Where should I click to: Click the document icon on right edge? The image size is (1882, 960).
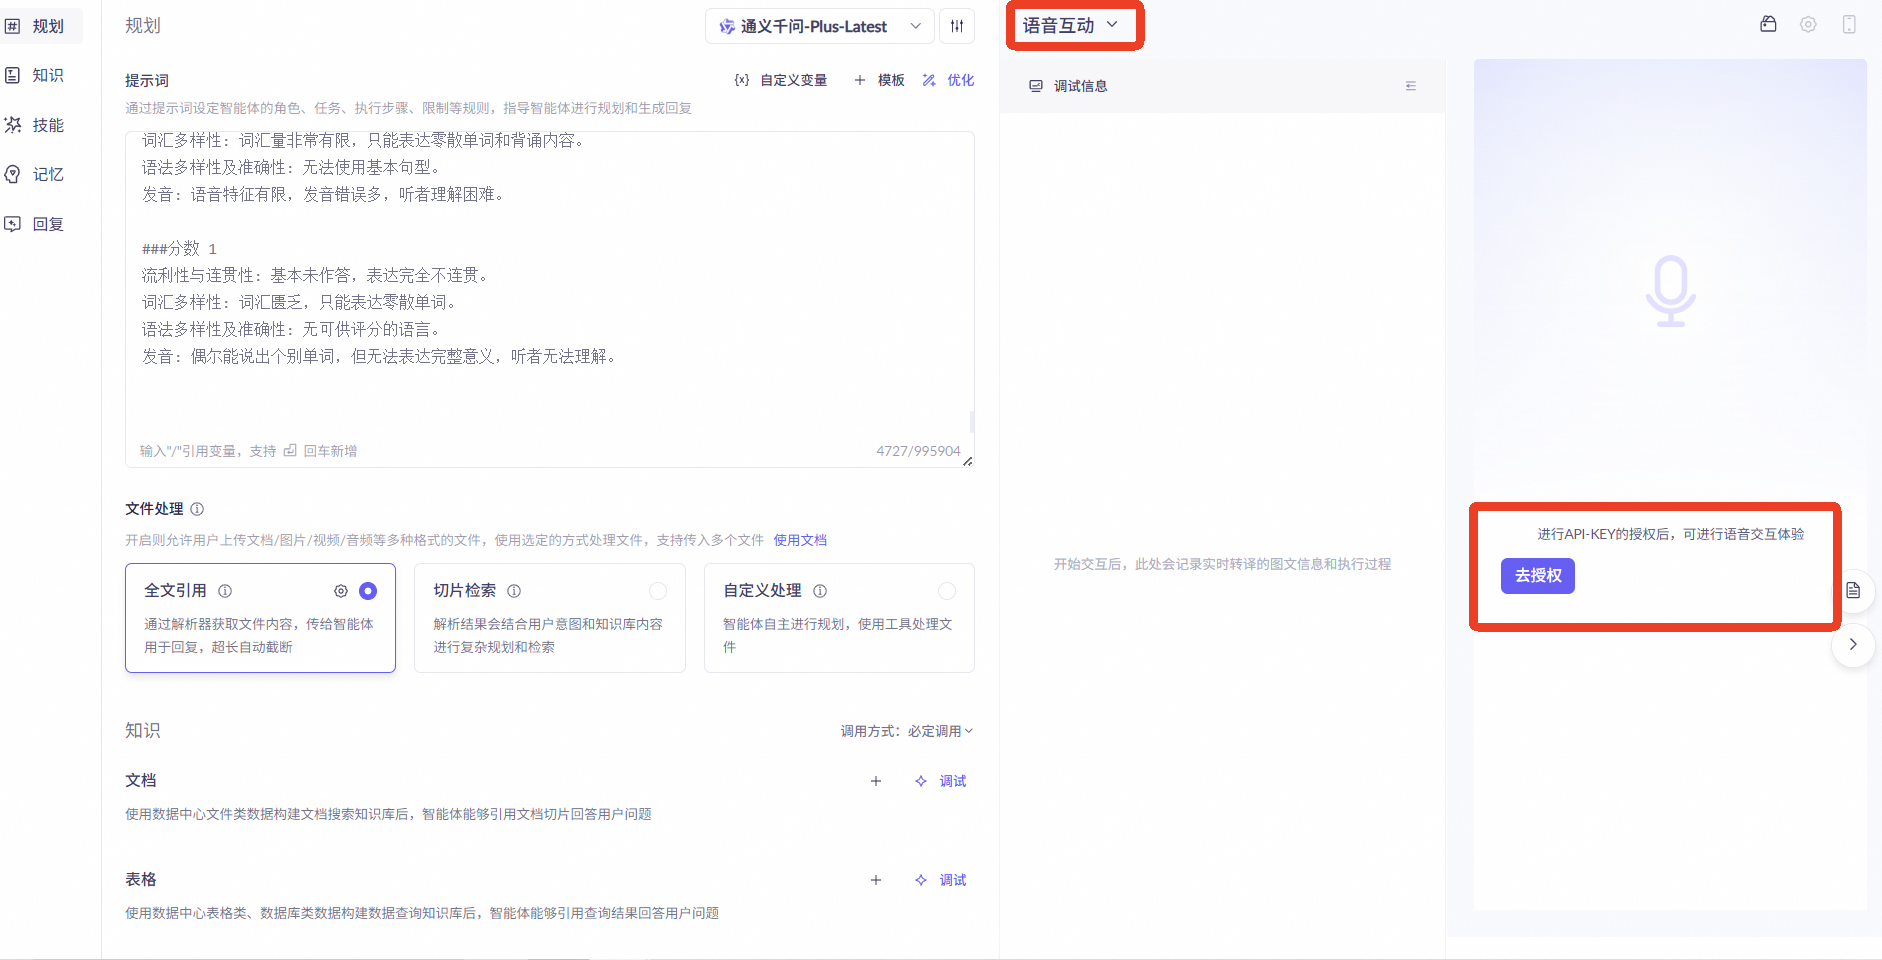tap(1853, 590)
